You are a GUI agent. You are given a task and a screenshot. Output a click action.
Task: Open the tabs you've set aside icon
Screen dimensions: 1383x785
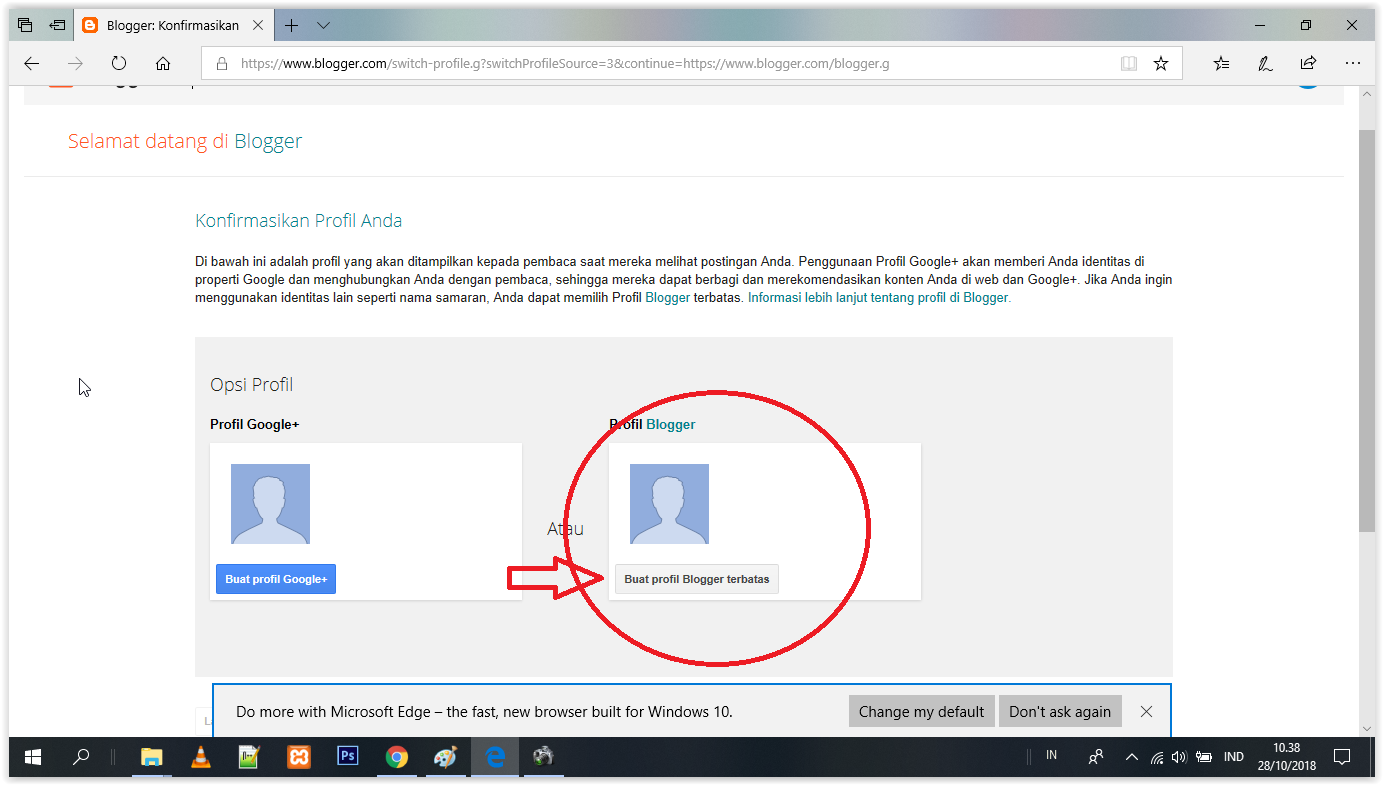25,25
